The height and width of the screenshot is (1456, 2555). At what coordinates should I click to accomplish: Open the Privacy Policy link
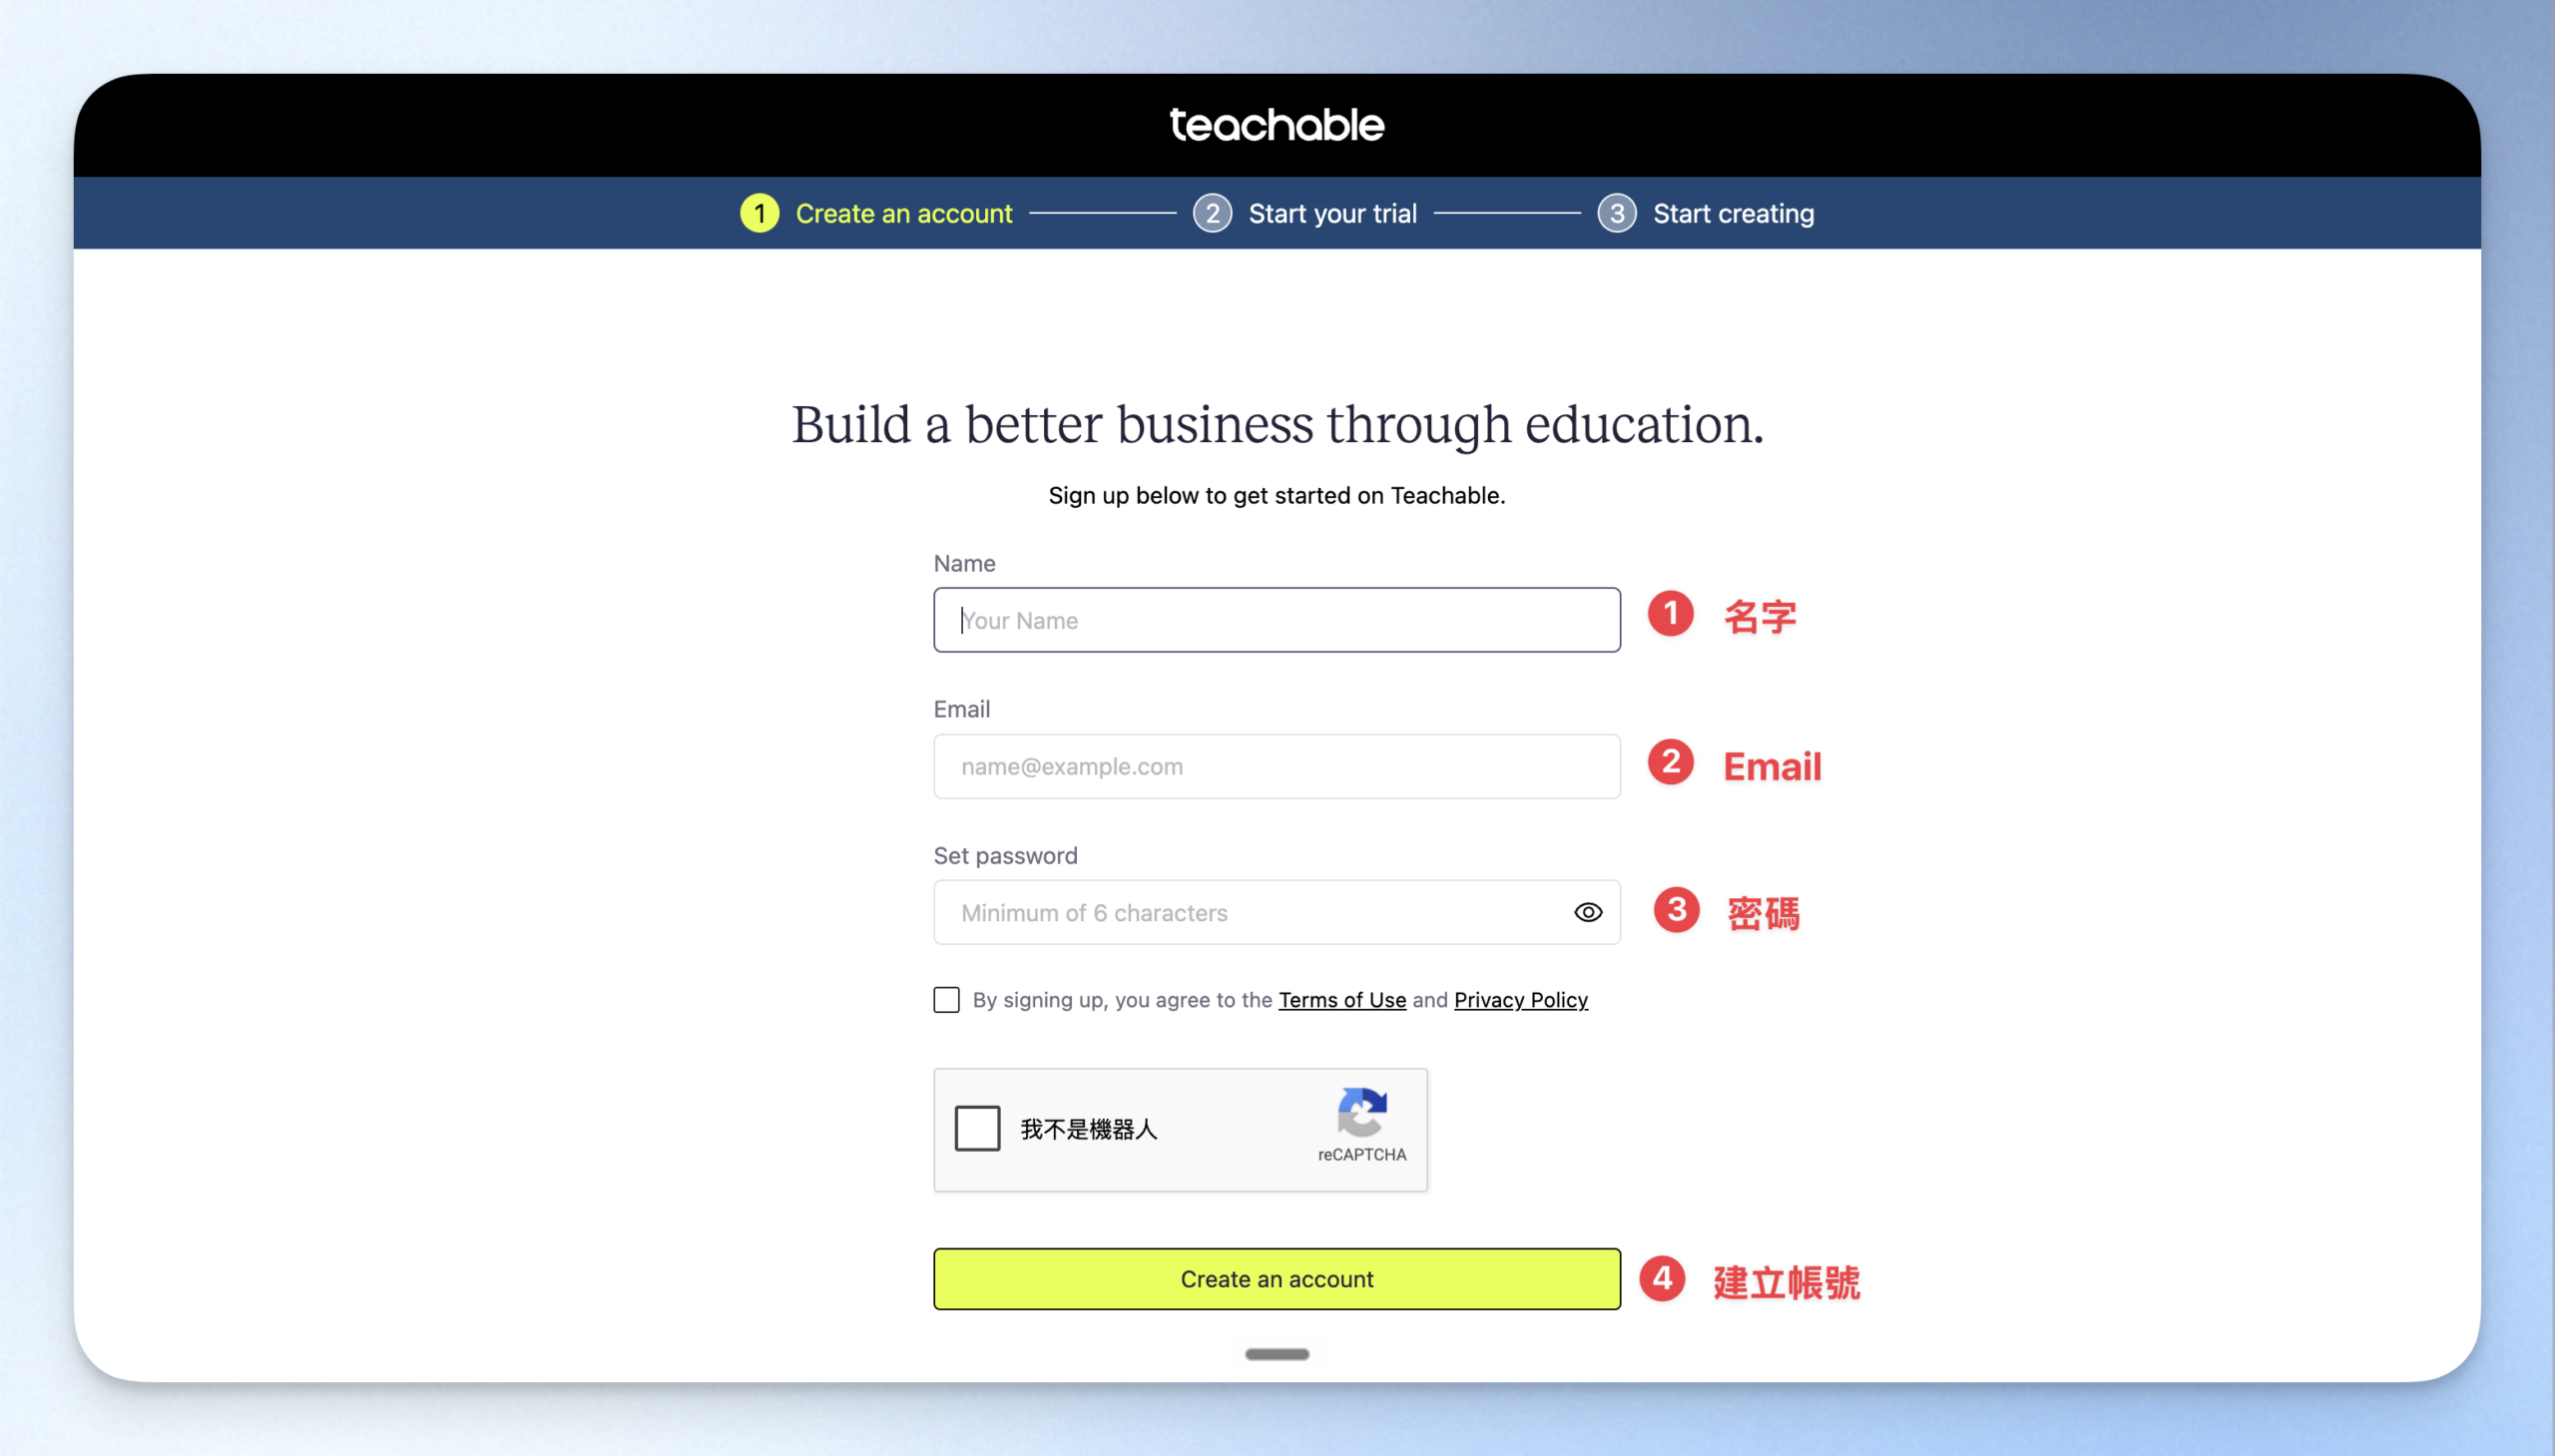pyautogui.click(x=1521, y=1000)
